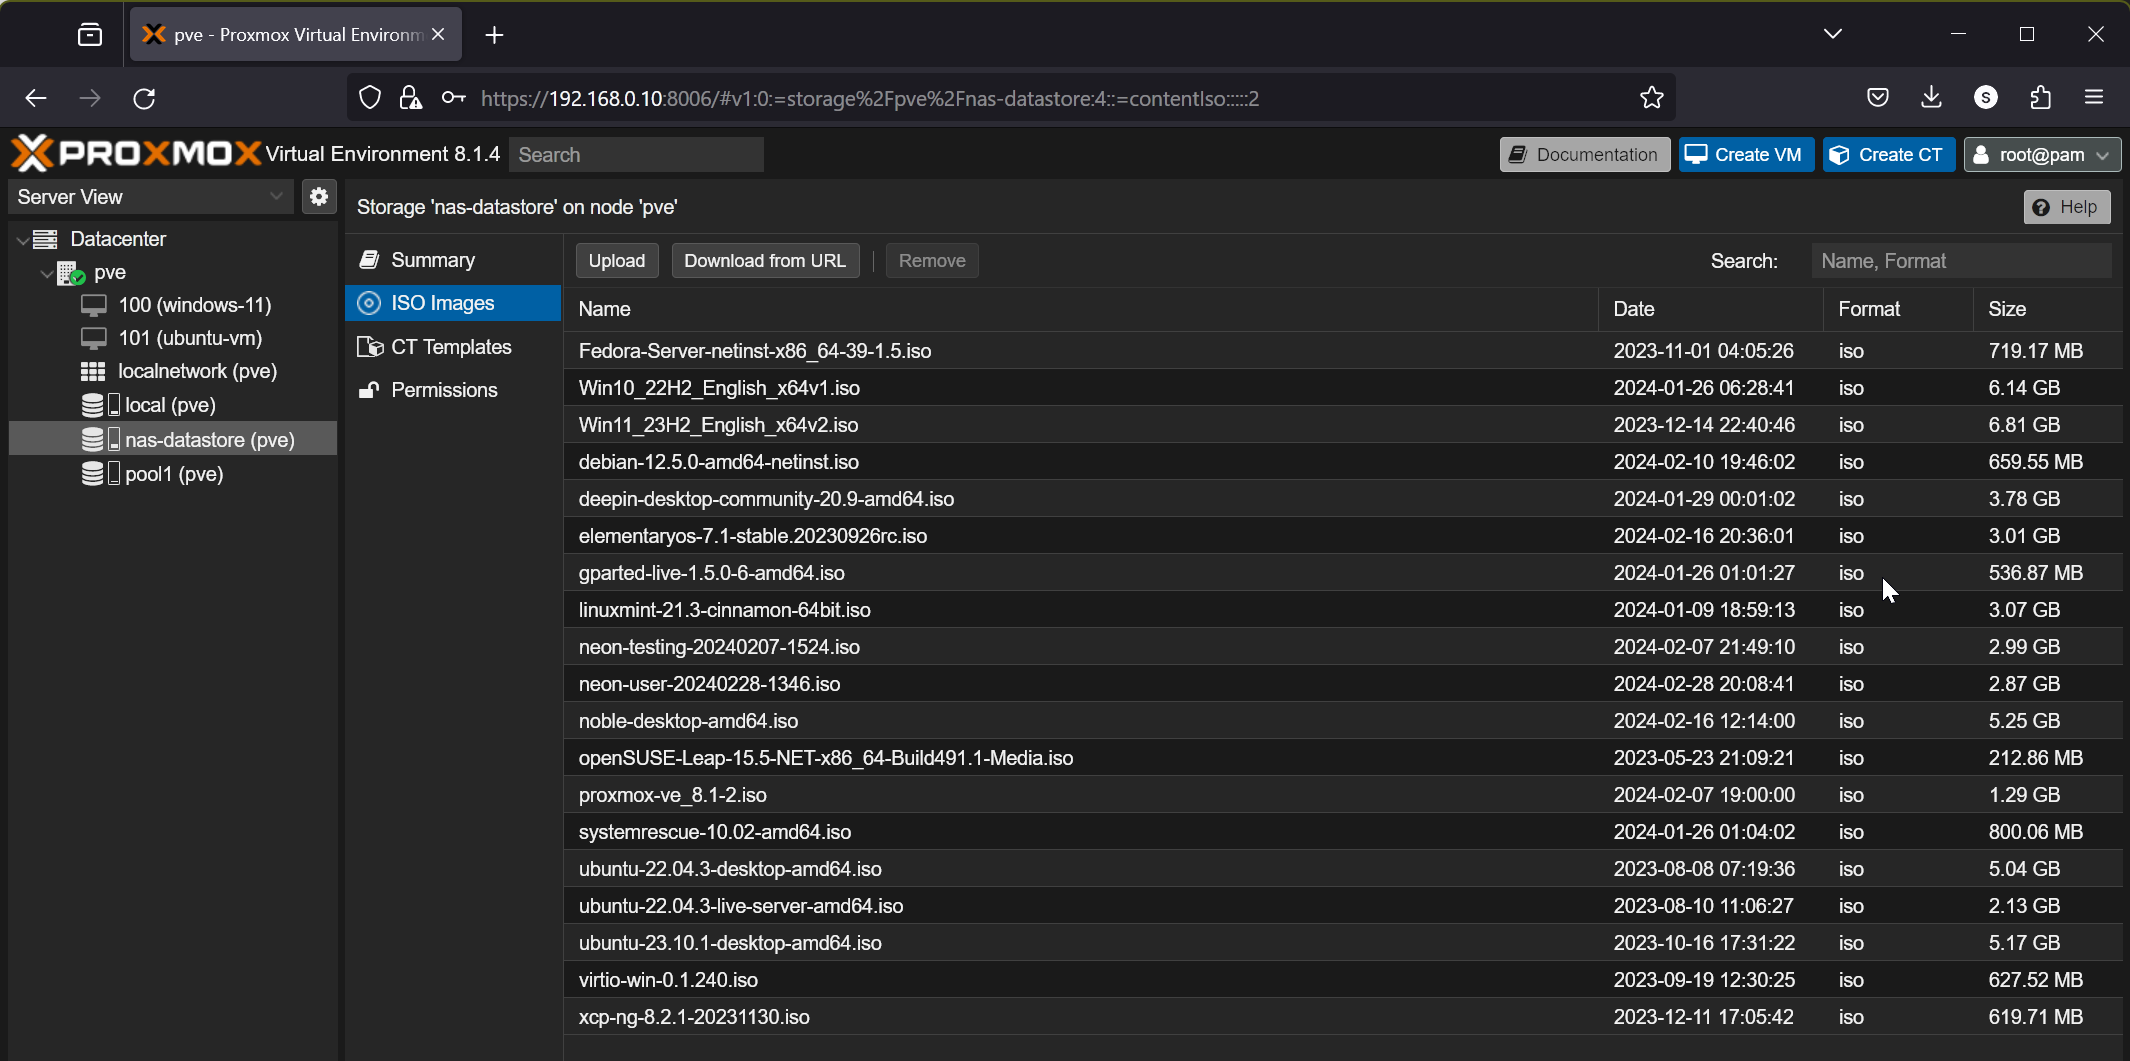
Task: Collapse the Datacenter tree node
Action: tap(22, 240)
